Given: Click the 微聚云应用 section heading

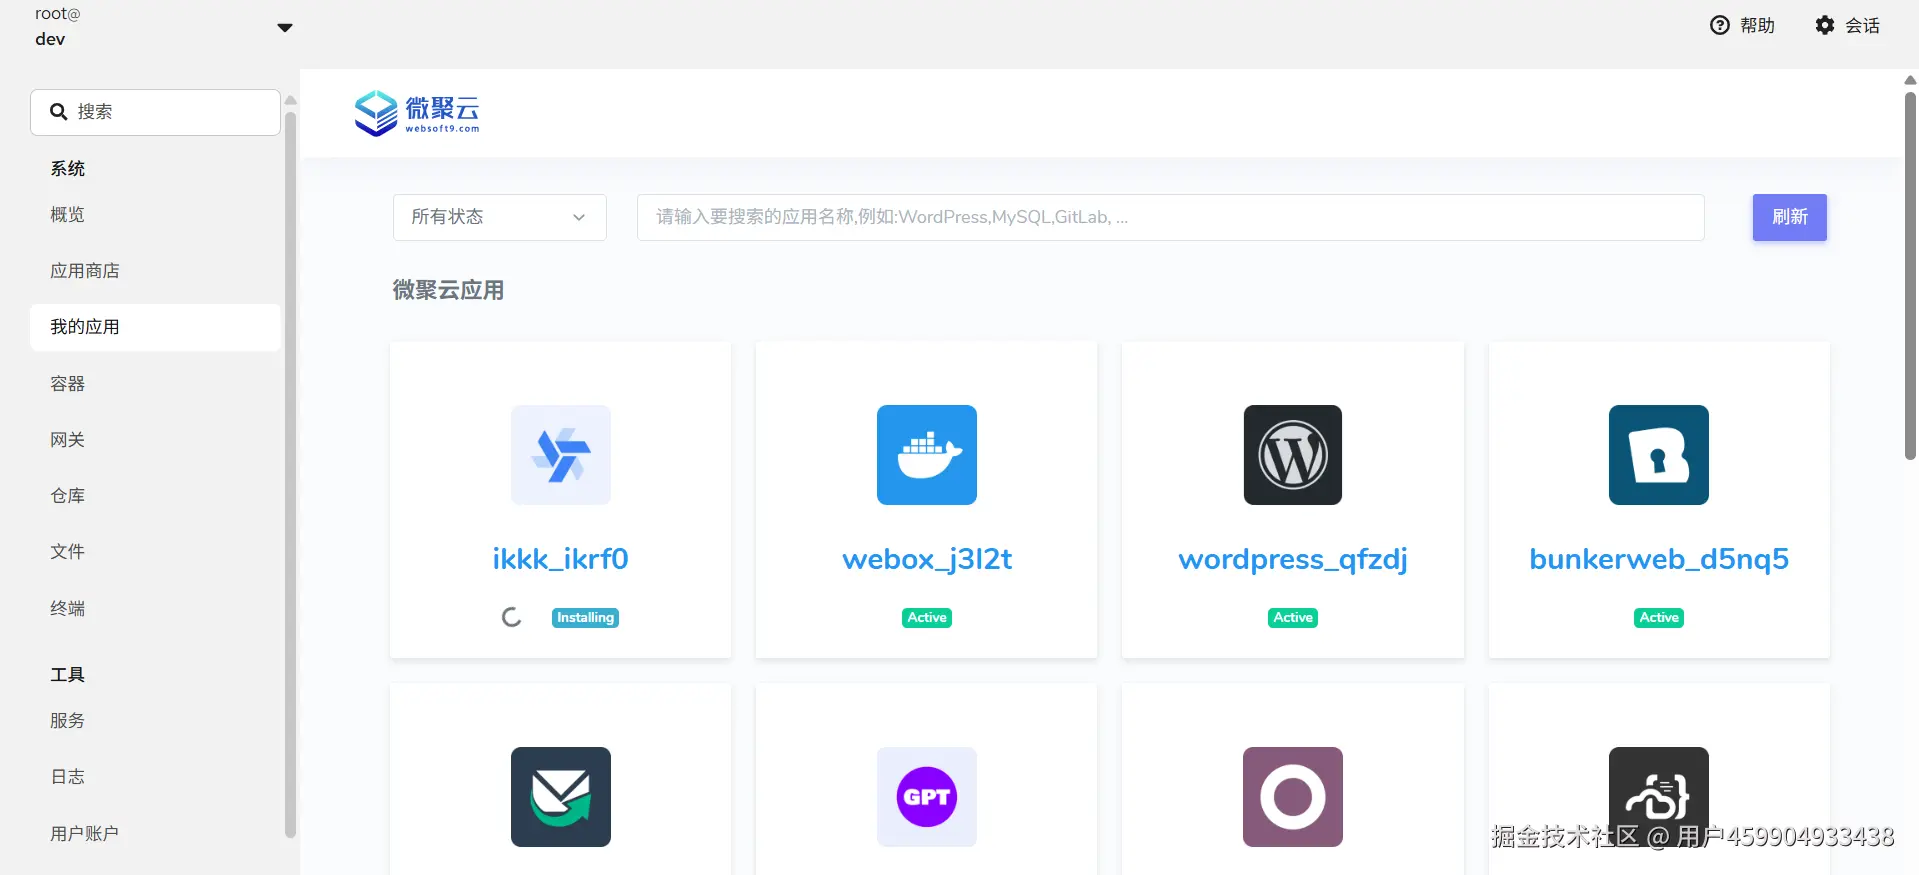Looking at the screenshot, I should click(x=448, y=290).
